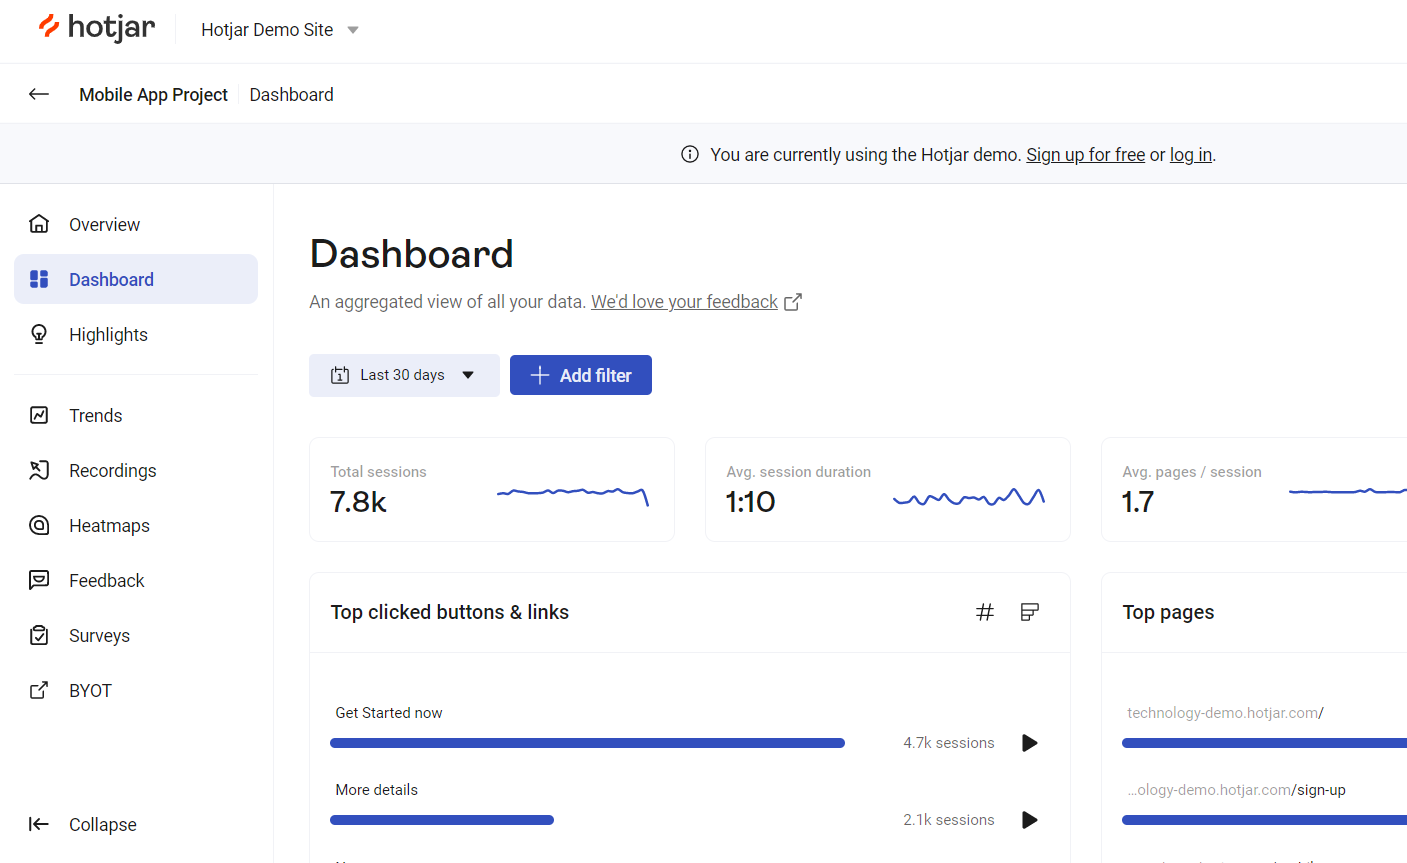Open Heatmaps in sidebar

(136, 525)
